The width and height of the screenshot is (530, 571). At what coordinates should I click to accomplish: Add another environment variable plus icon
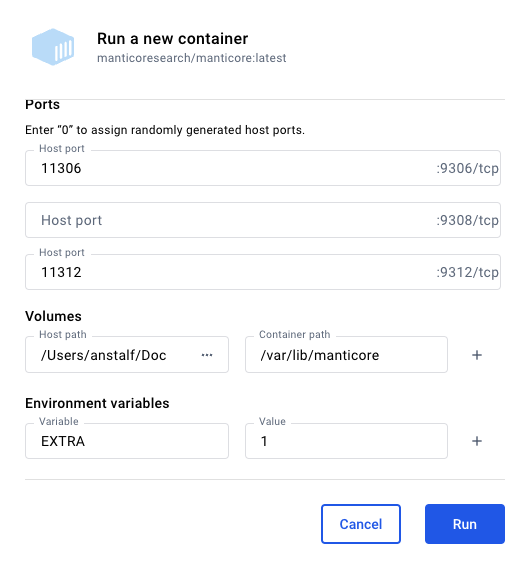tap(477, 441)
